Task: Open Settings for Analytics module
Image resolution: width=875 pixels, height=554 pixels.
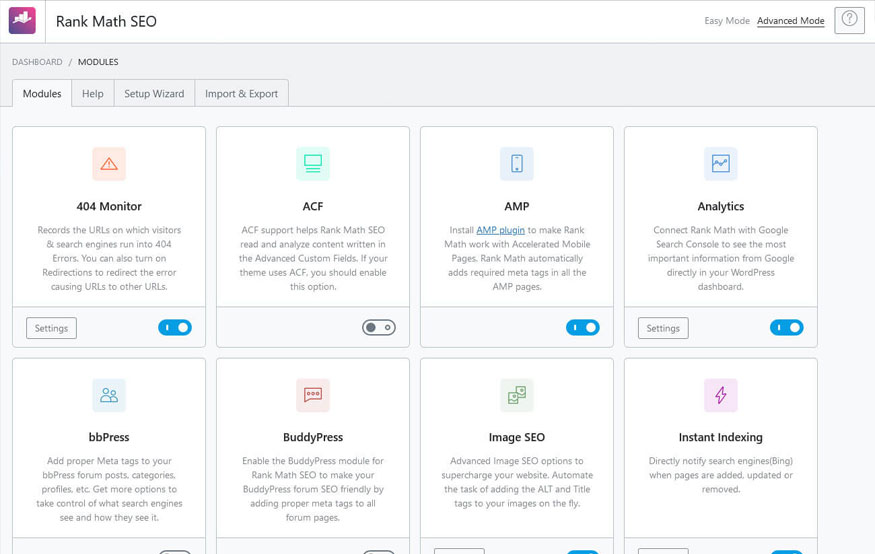Action: pyautogui.click(x=663, y=328)
